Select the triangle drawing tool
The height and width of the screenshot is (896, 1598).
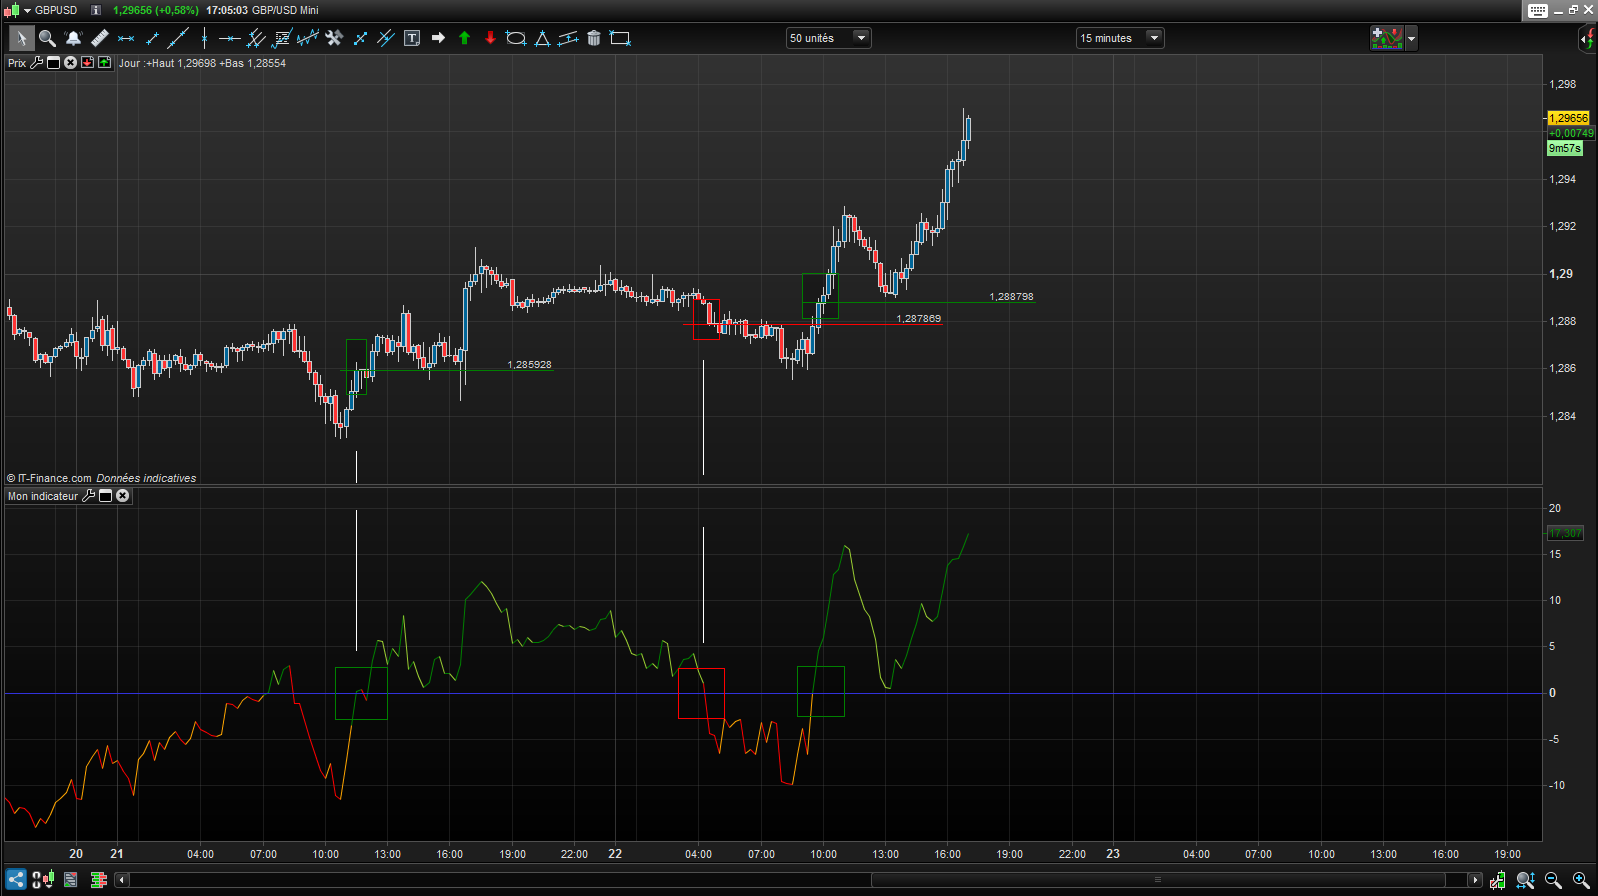tap(542, 38)
